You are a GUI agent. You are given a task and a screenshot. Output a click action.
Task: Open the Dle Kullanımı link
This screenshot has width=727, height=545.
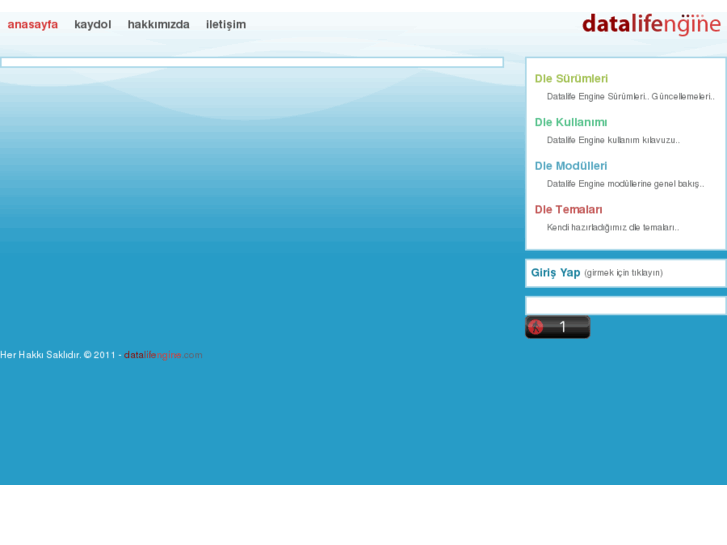point(570,122)
